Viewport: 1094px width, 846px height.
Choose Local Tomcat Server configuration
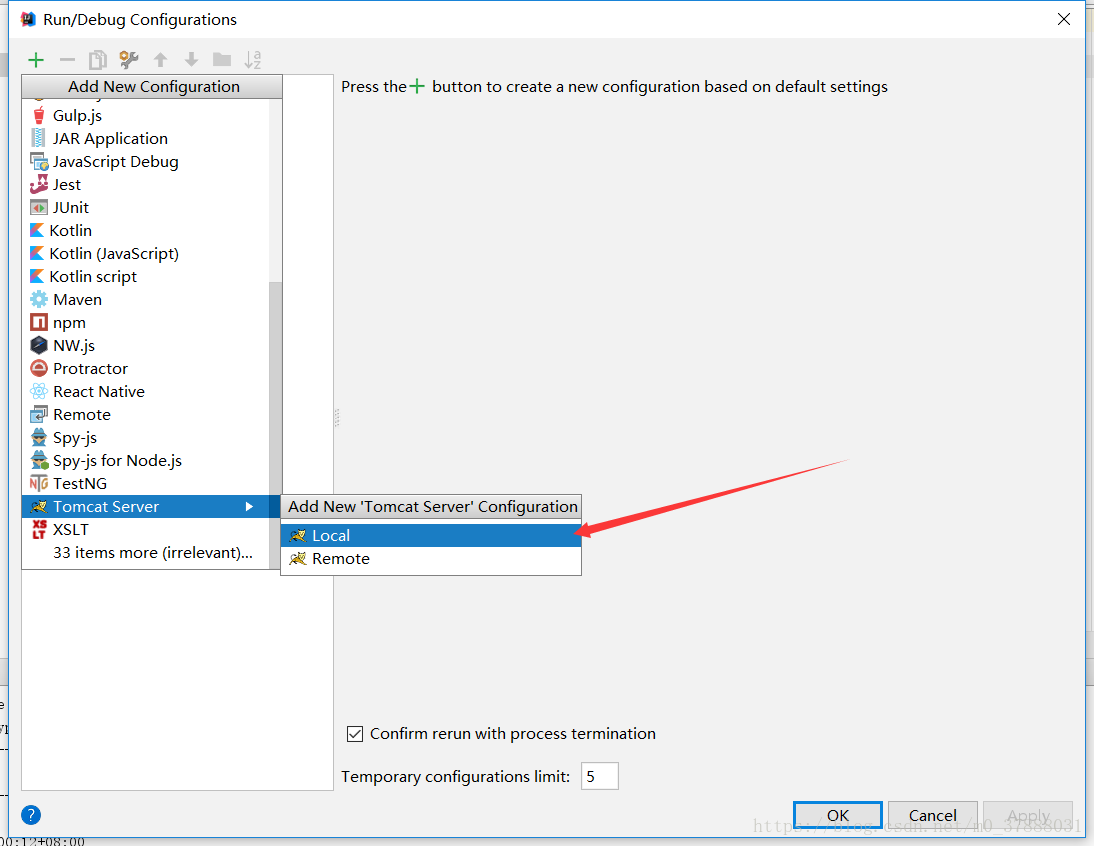[430, 536]
